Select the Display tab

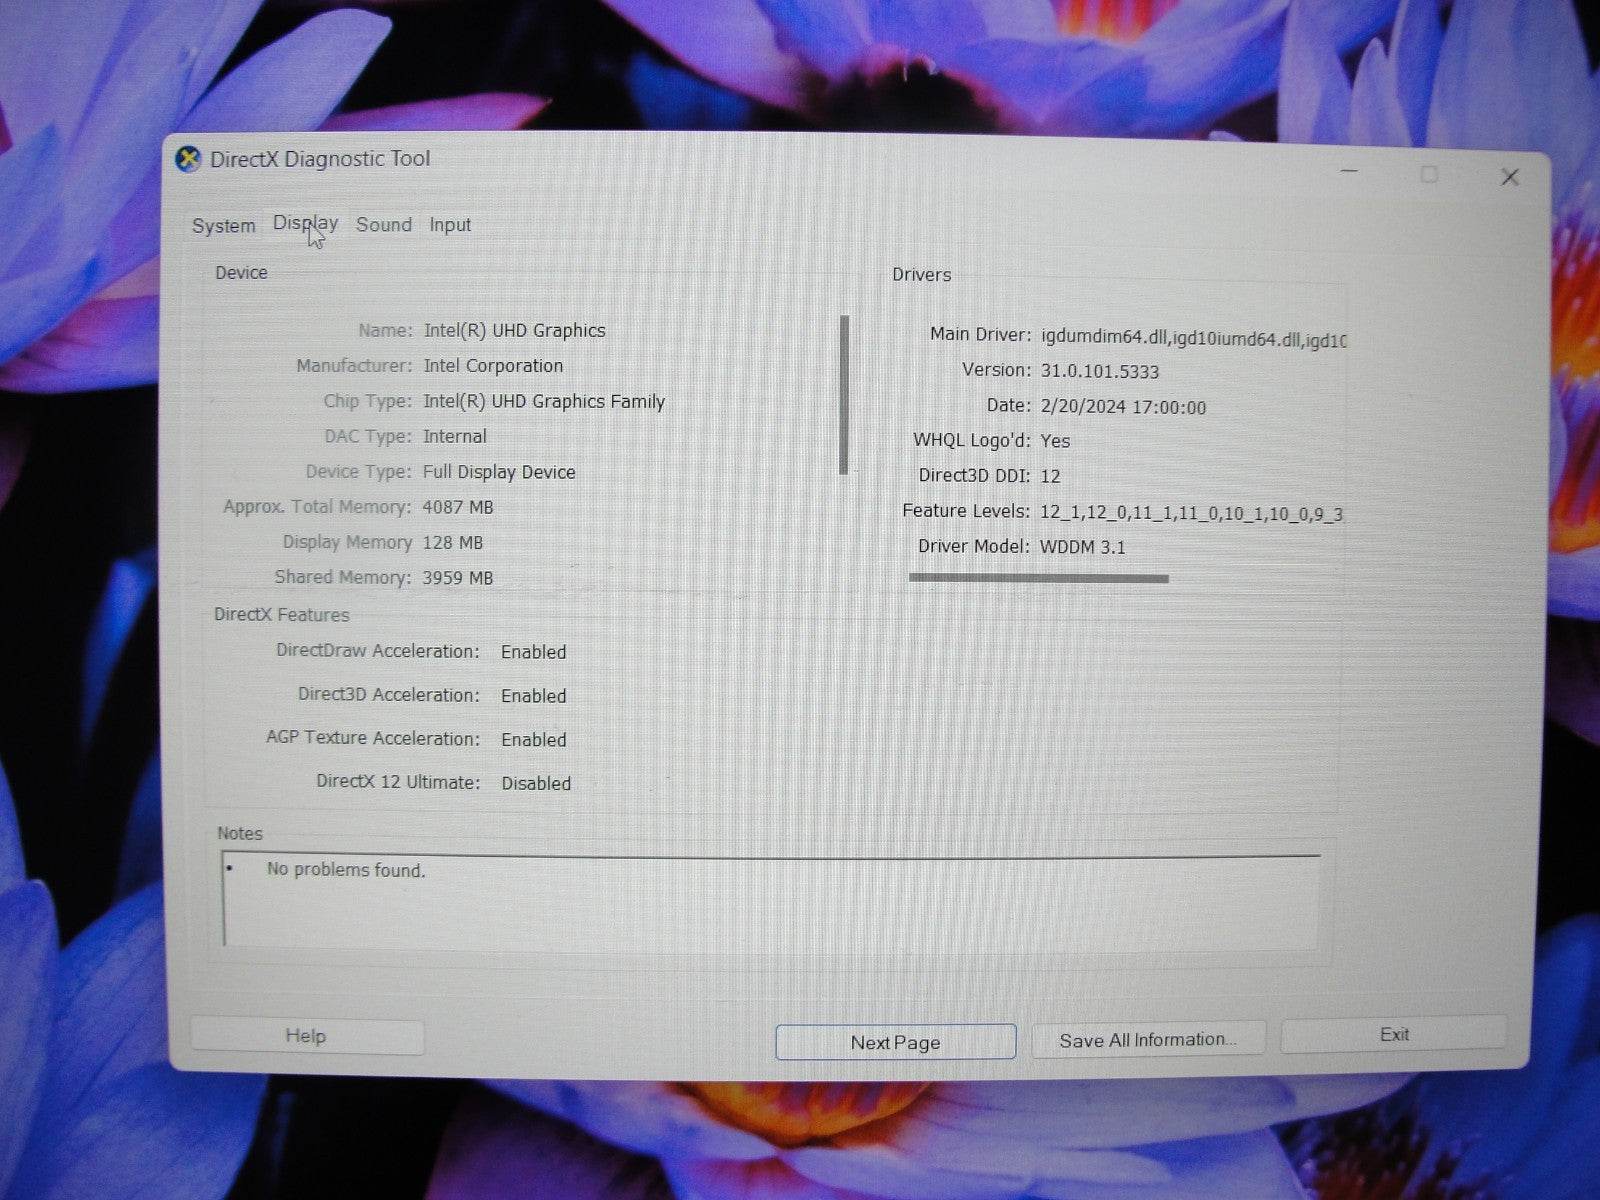(x=305, y=224)
